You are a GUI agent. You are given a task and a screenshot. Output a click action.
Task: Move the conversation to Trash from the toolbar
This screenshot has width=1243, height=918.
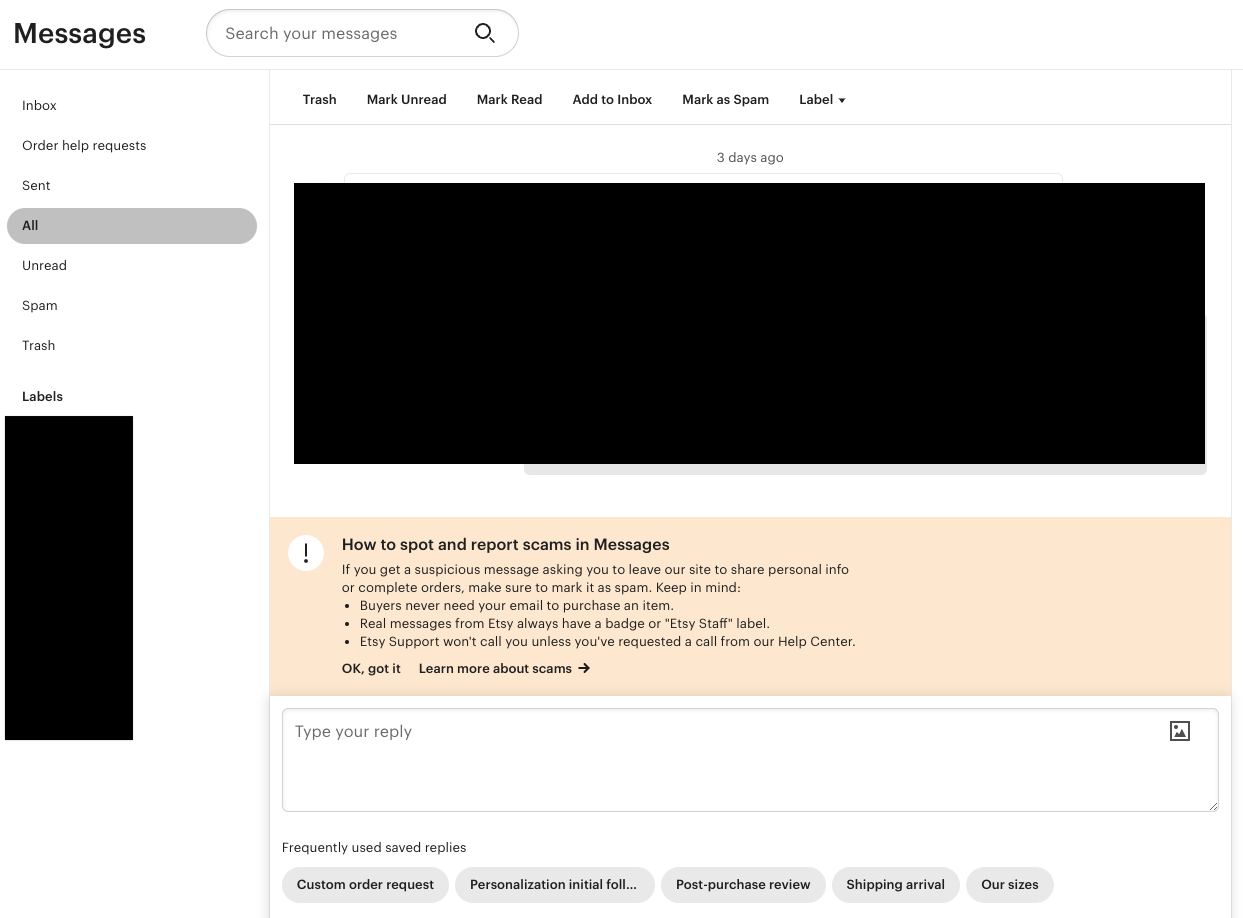pyautogui.click(x=320, y=99)
